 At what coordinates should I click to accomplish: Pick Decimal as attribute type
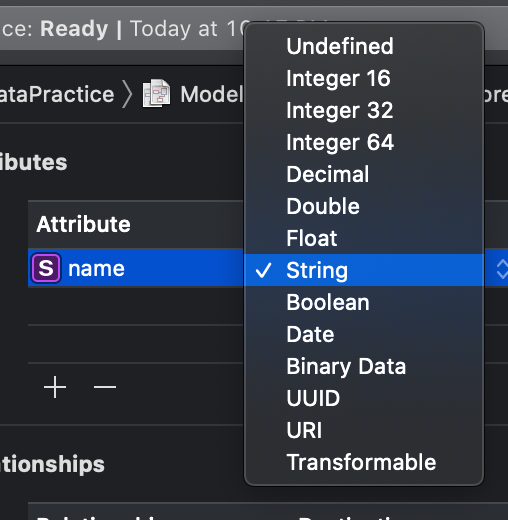(364, 174)
